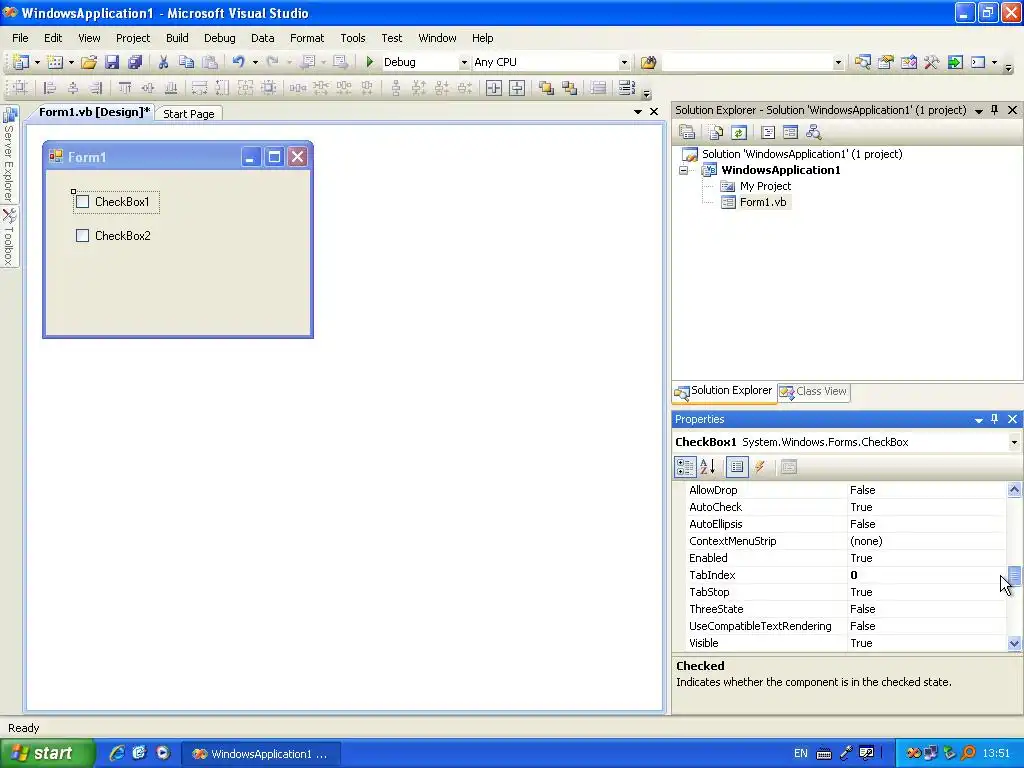Tick the CheckBox1 control on the form
The image size is (1024, 768).
[82, 202]
